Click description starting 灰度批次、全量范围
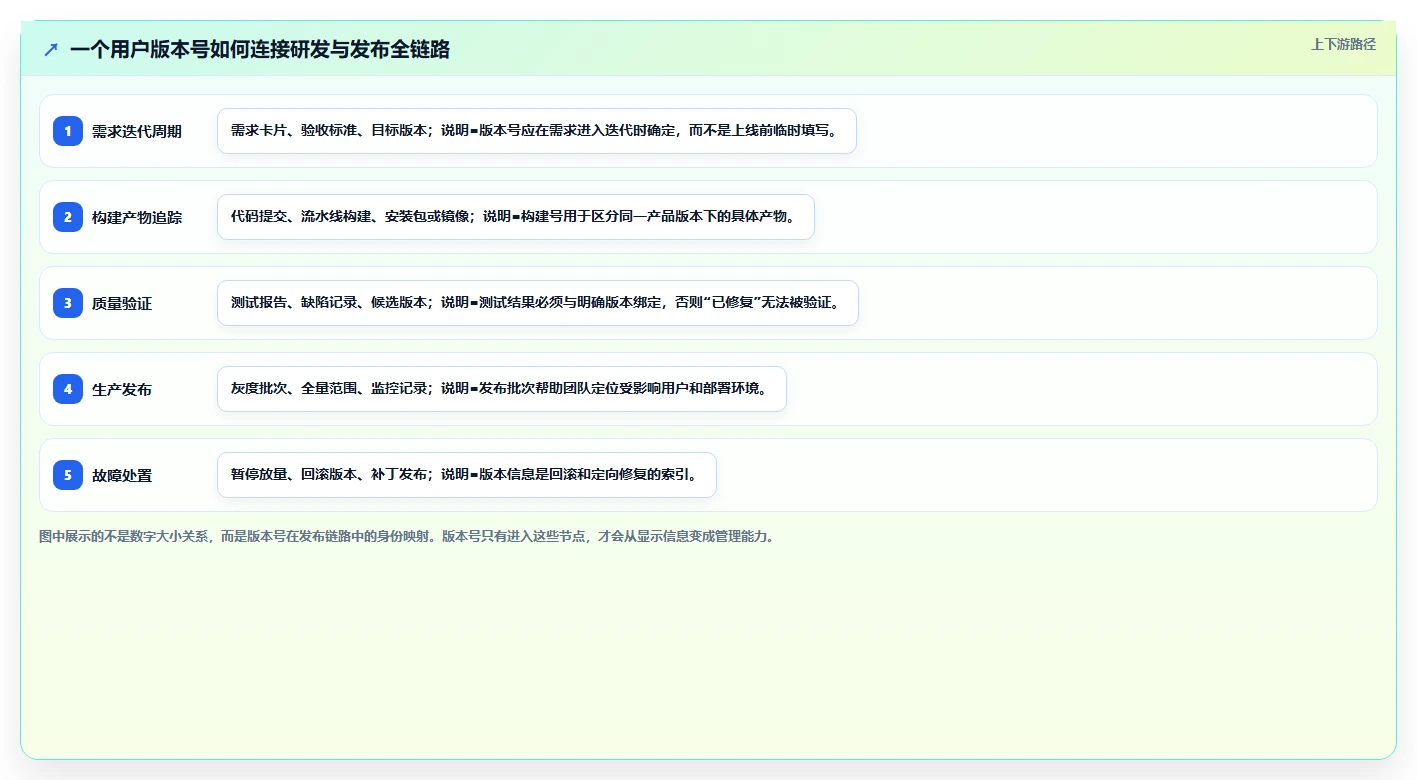The width and height of the screenshot is (1417, 780). [x=502, y=389]
